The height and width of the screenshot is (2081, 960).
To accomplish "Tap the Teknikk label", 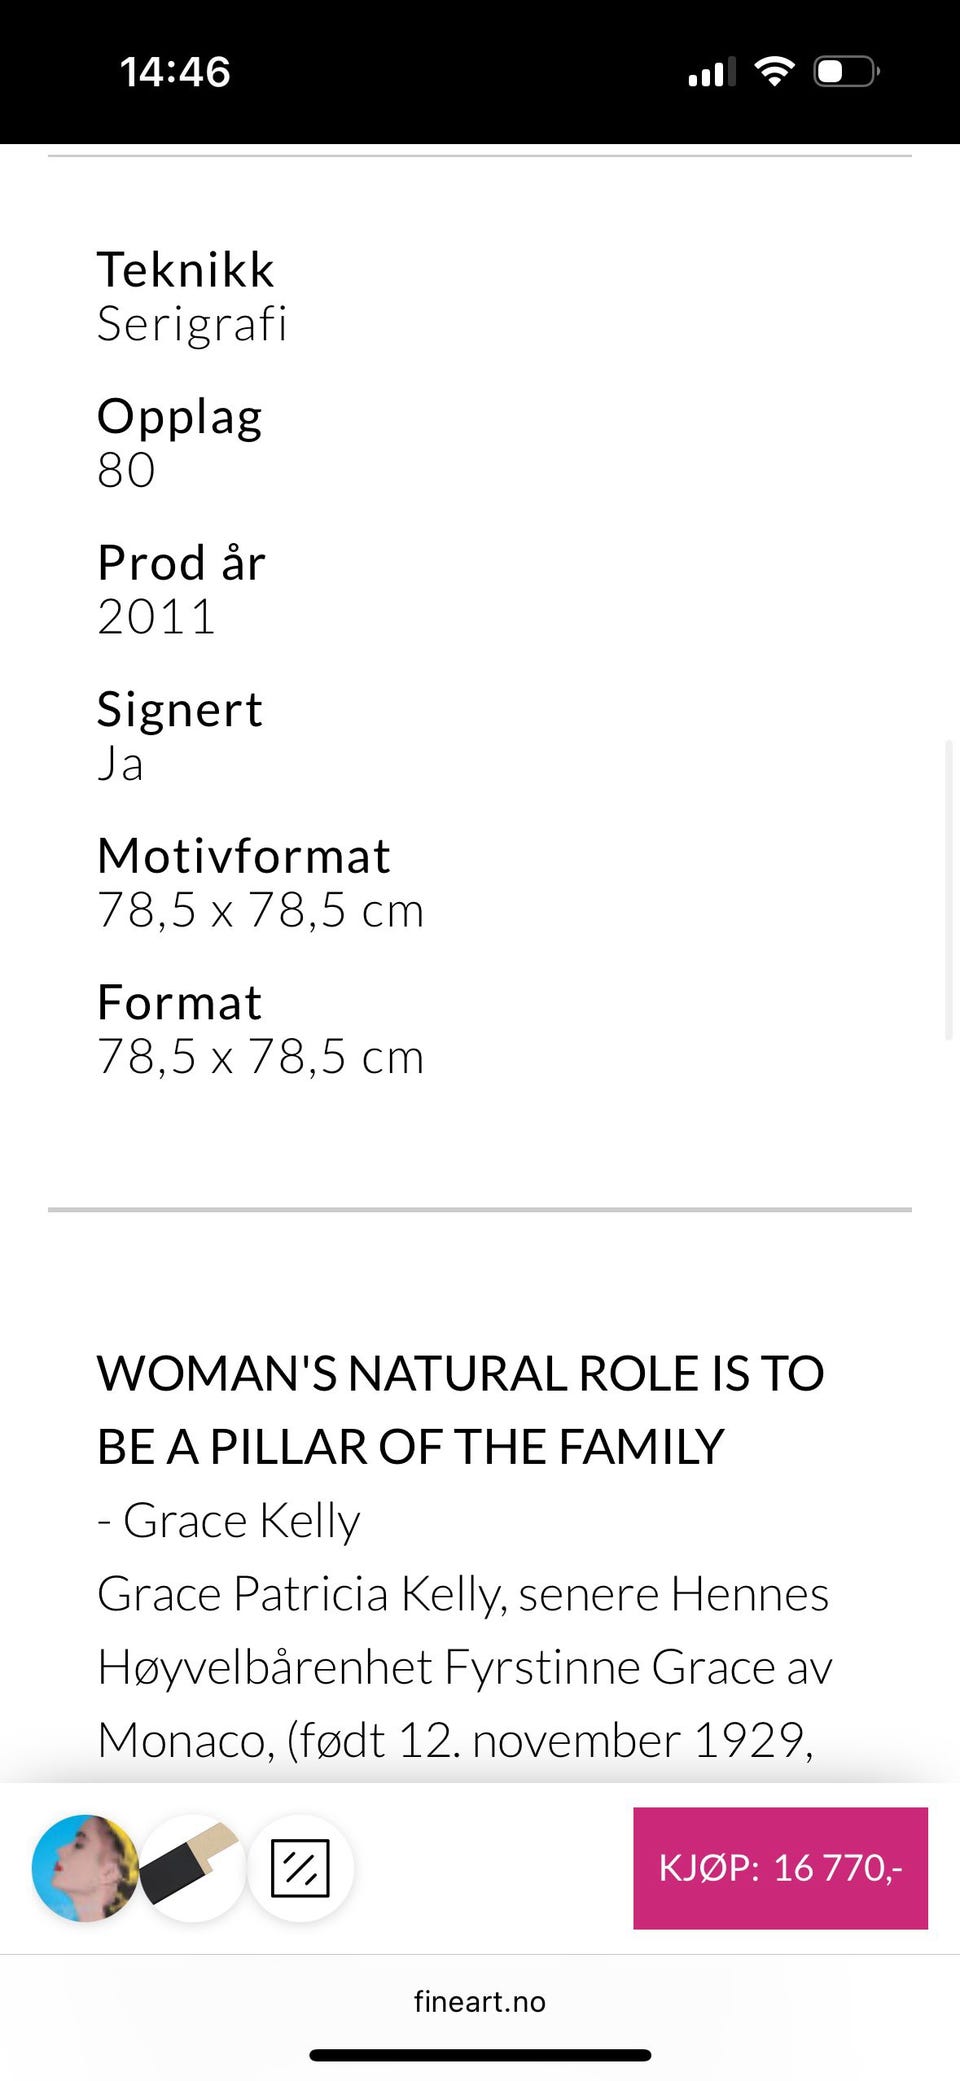I will coord(185,270).
